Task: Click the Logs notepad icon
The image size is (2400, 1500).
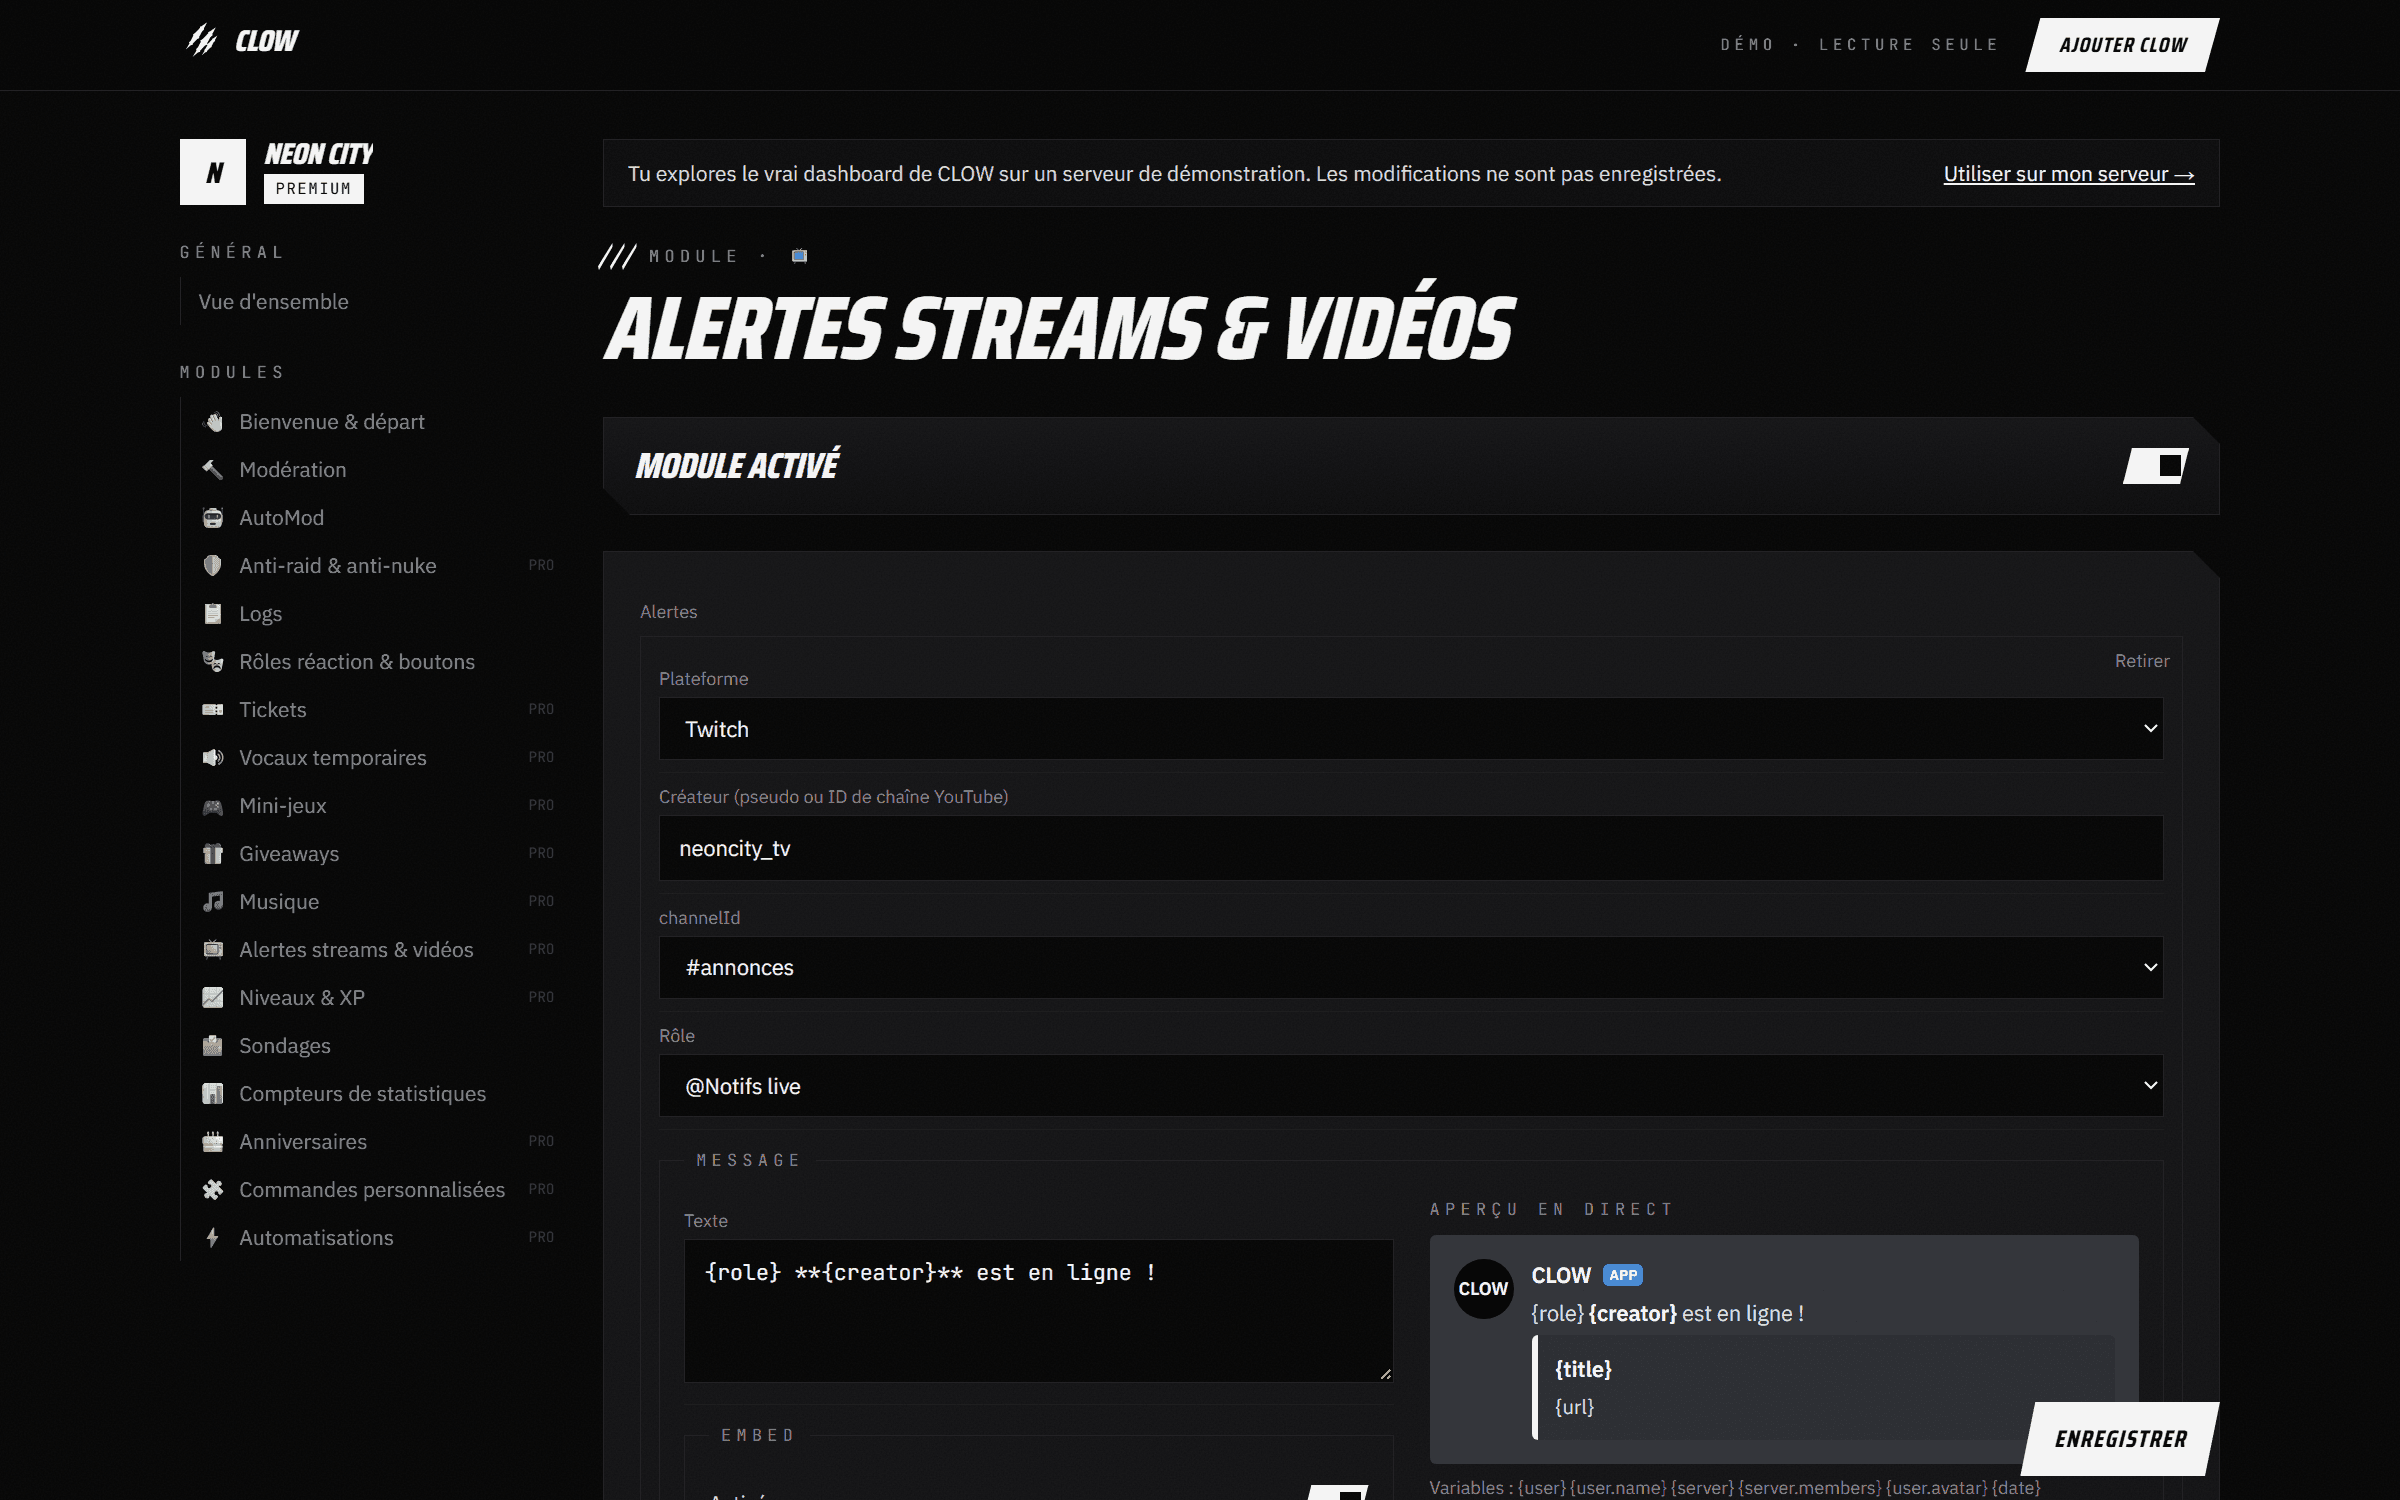Action: tap(213, 614)
